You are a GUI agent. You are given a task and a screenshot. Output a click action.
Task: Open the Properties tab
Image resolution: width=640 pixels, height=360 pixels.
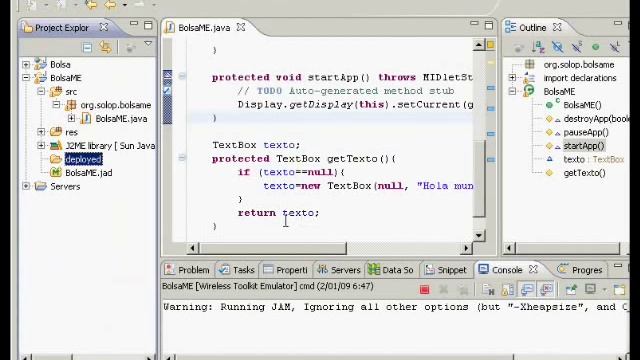(x=285, y=270)
